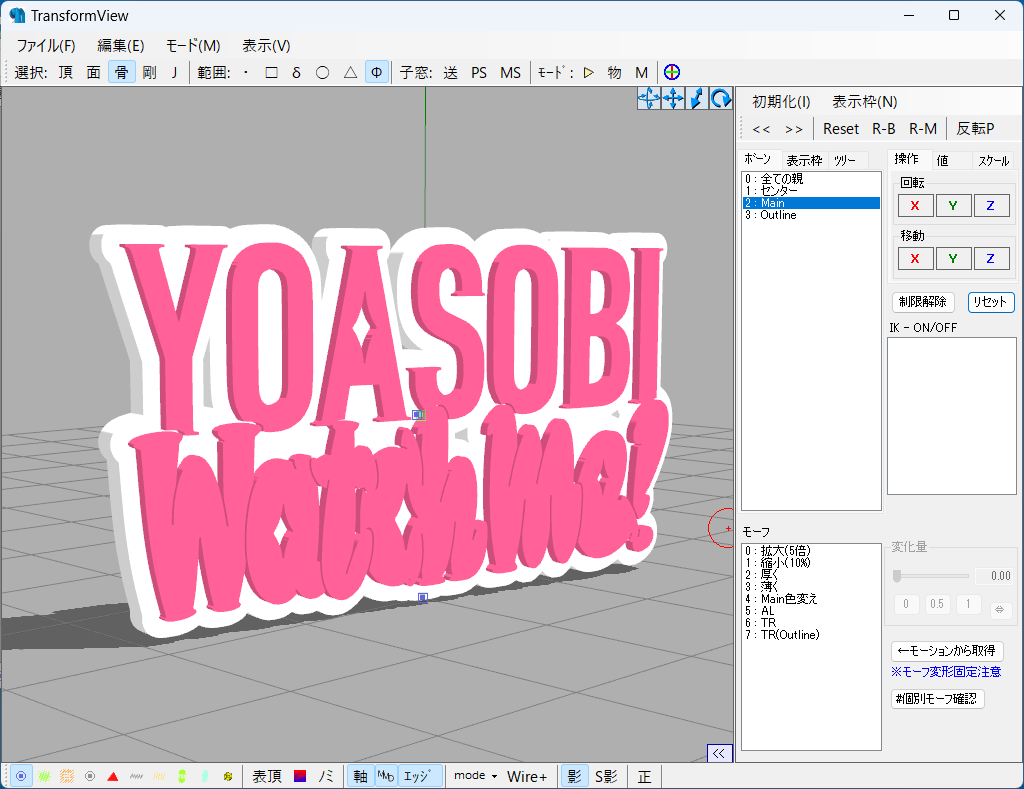The width and height of the screenshot is (1024, 789).
Task: Select joint (J) selection mode
Action: pyautogui.click(x=174, y=72)
